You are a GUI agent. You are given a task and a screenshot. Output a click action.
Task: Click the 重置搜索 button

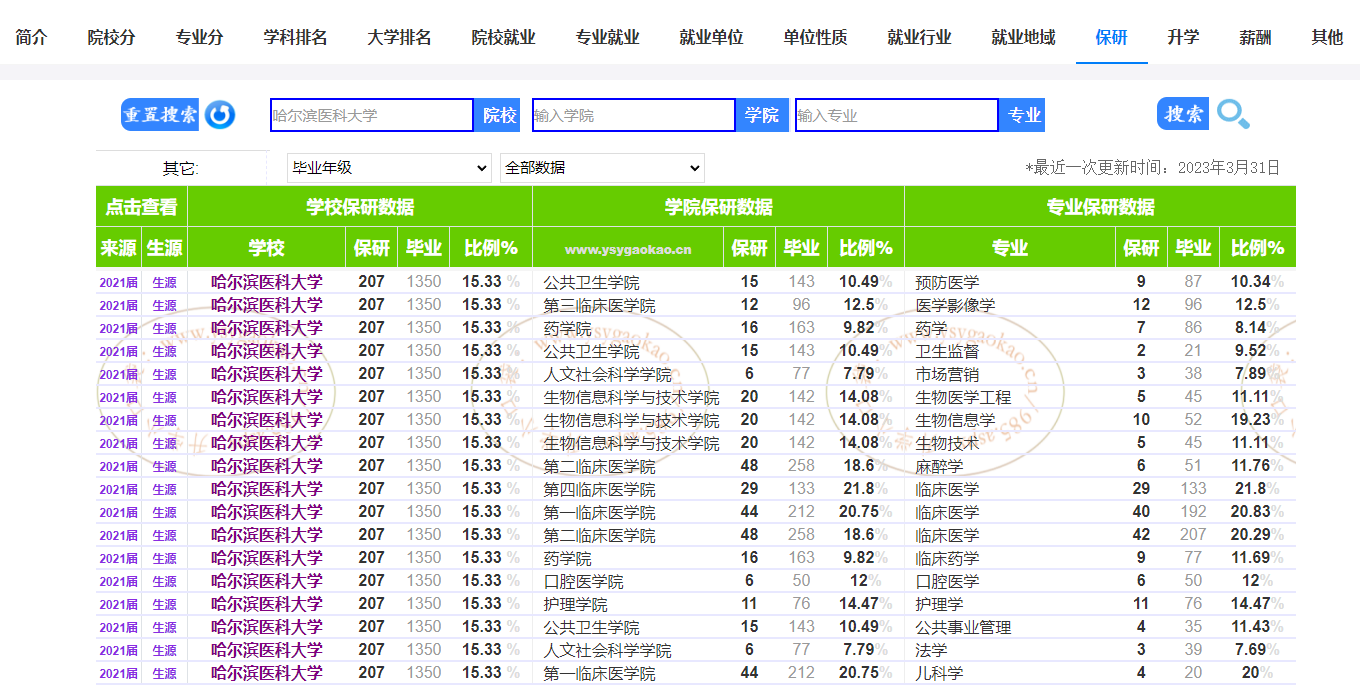coord(161,114)
